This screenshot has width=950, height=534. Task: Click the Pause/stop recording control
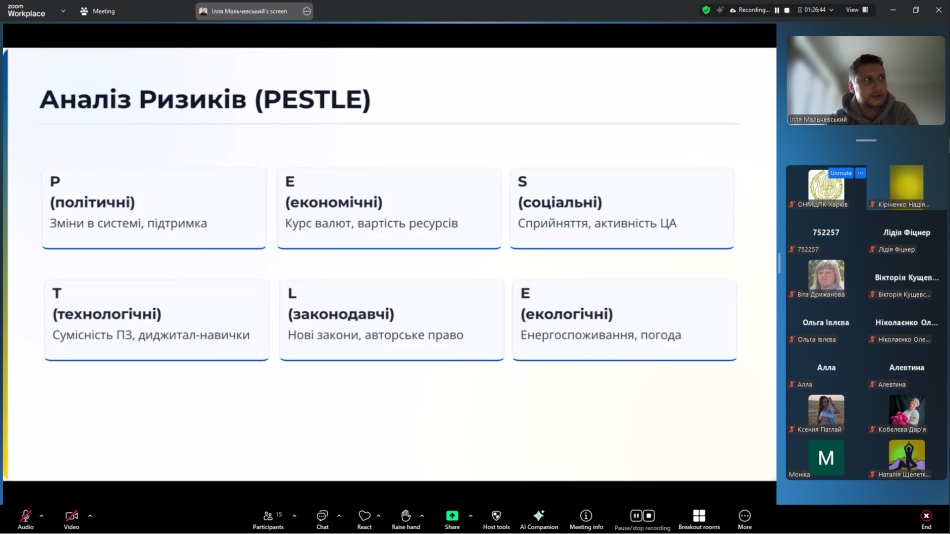(642, 517)
